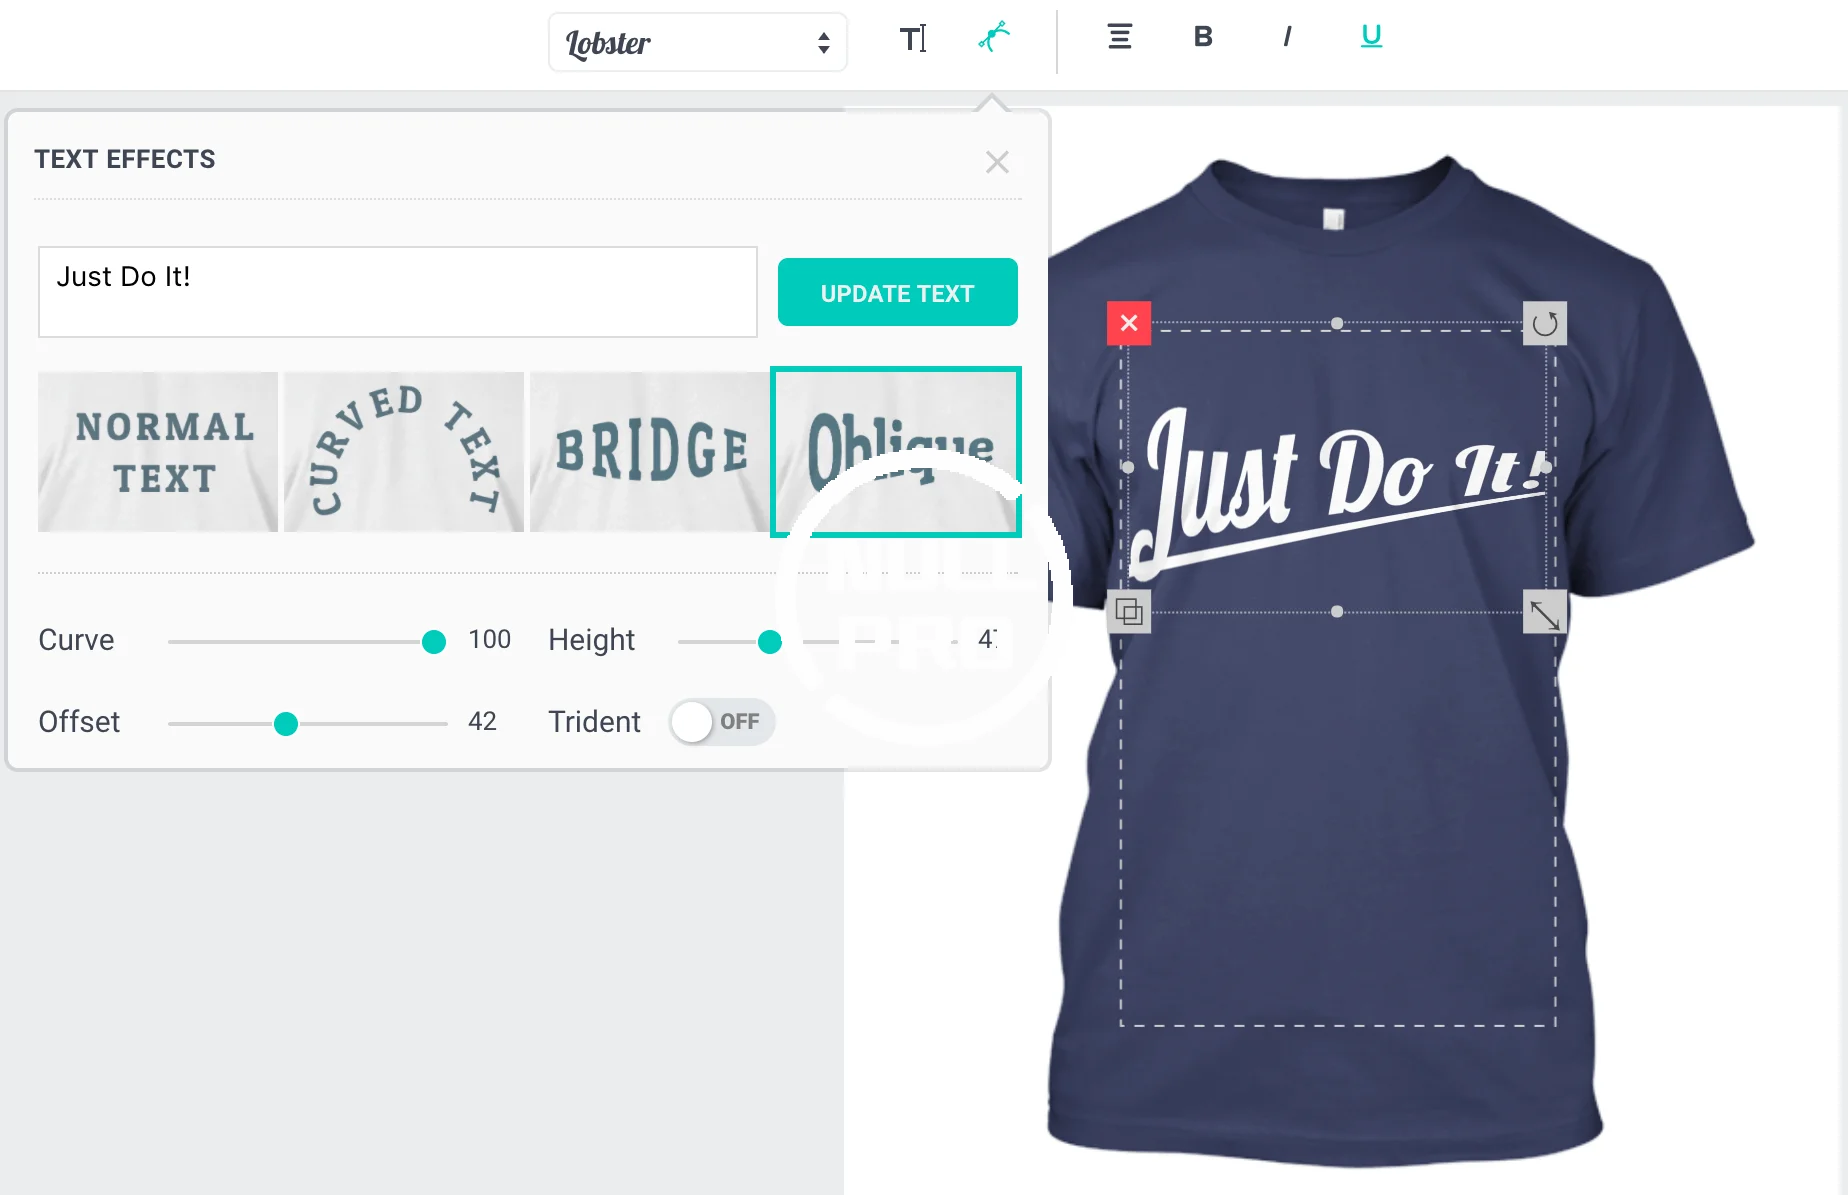Toggle the Trident switch on
Screen dimensions: 1848x1195
(x=722, y=722)
